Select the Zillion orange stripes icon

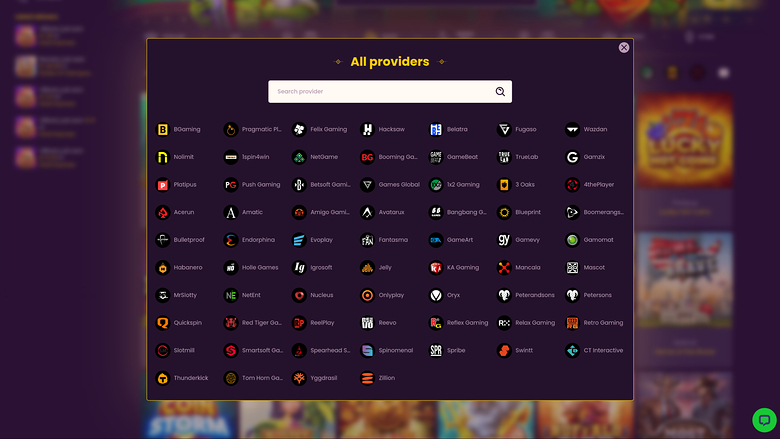[x=367, y=378]
